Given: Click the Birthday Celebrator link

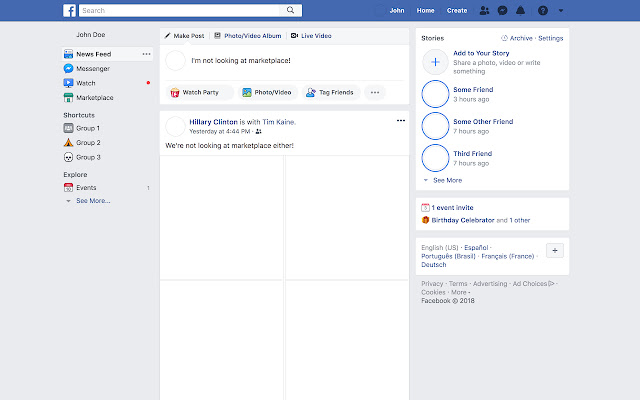Looking at the screenshot, I should (463, 220).
